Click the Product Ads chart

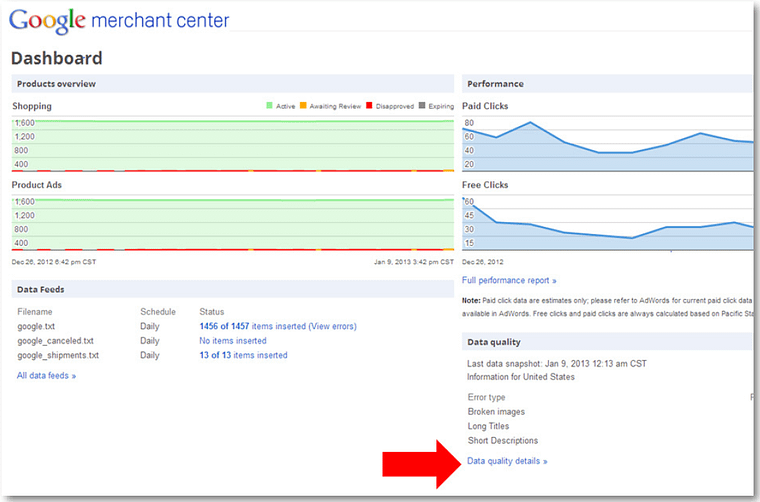(x=233, y=223)
